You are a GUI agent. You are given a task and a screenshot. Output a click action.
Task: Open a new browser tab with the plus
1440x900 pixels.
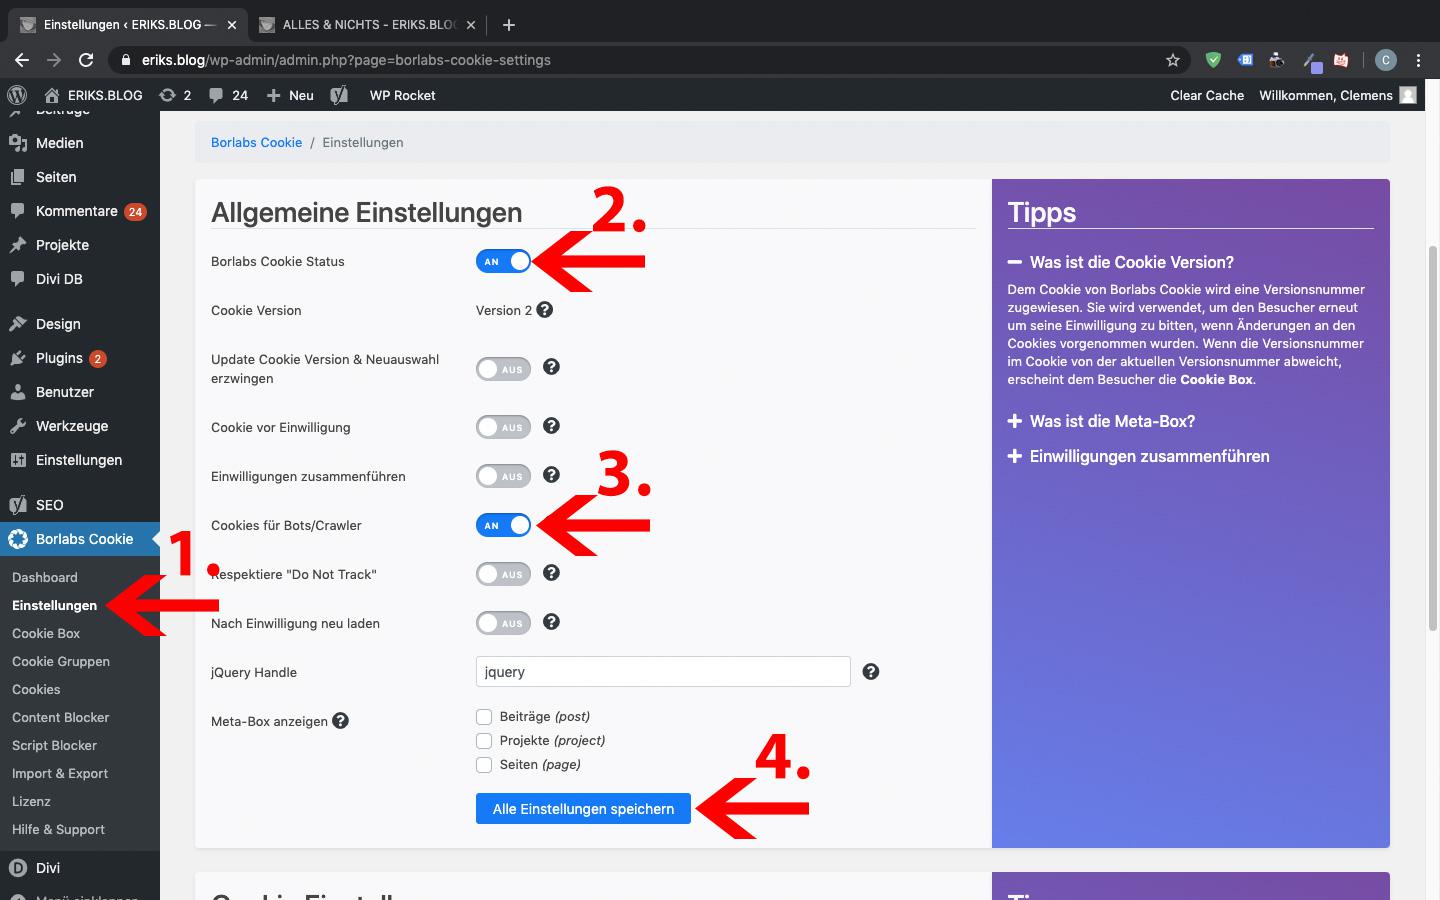508,24
